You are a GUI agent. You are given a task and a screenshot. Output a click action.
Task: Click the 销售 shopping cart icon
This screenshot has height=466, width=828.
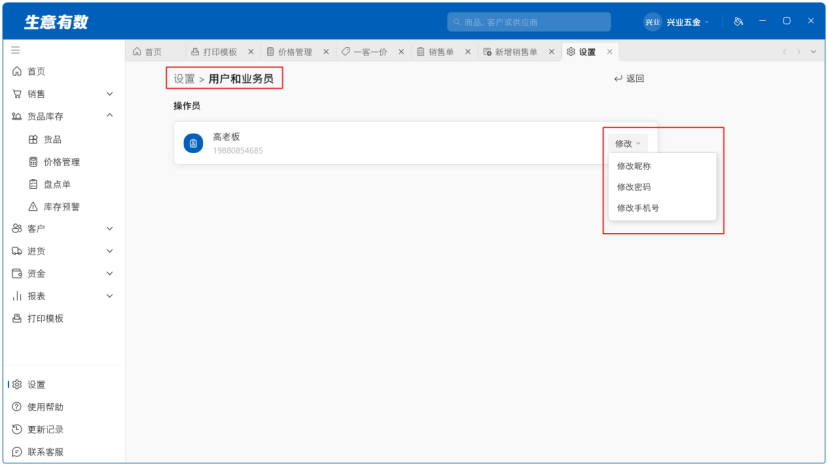[17, 94]
